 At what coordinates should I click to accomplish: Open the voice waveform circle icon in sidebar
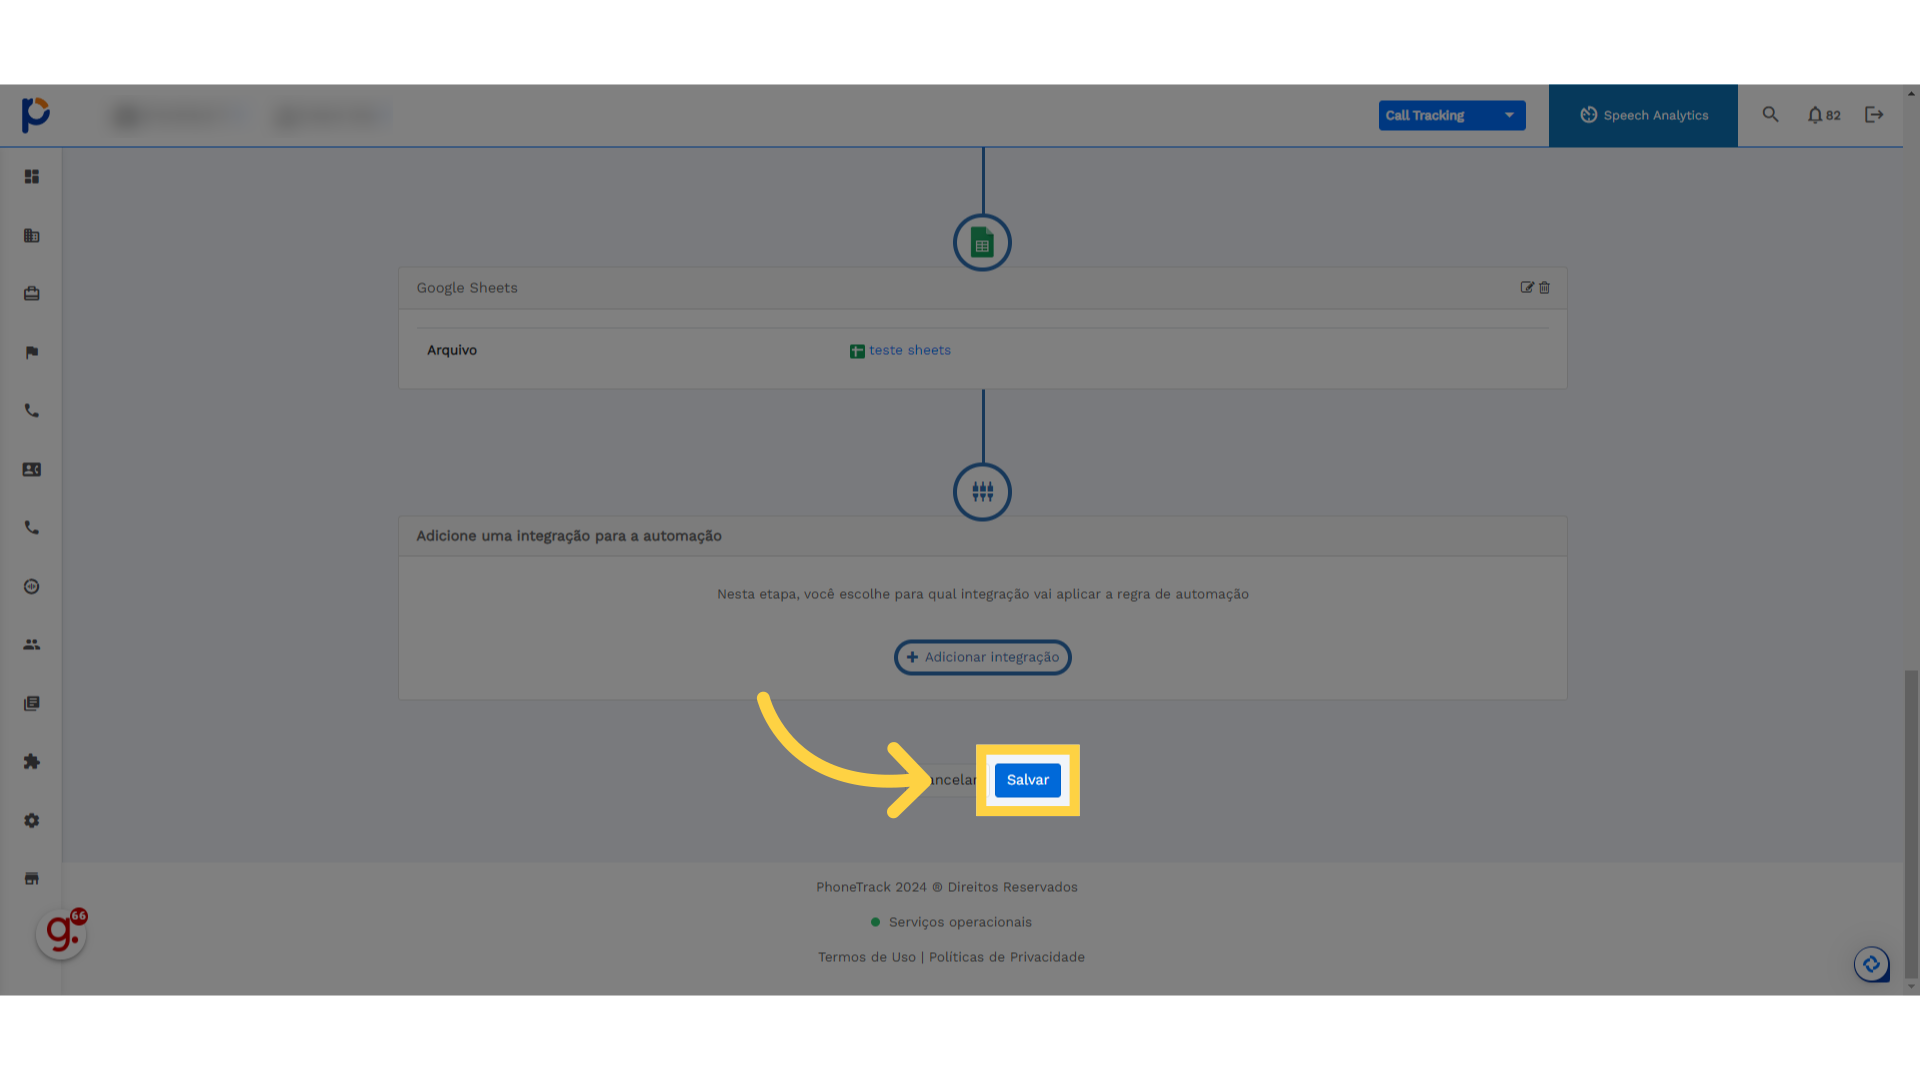[32, 586]
